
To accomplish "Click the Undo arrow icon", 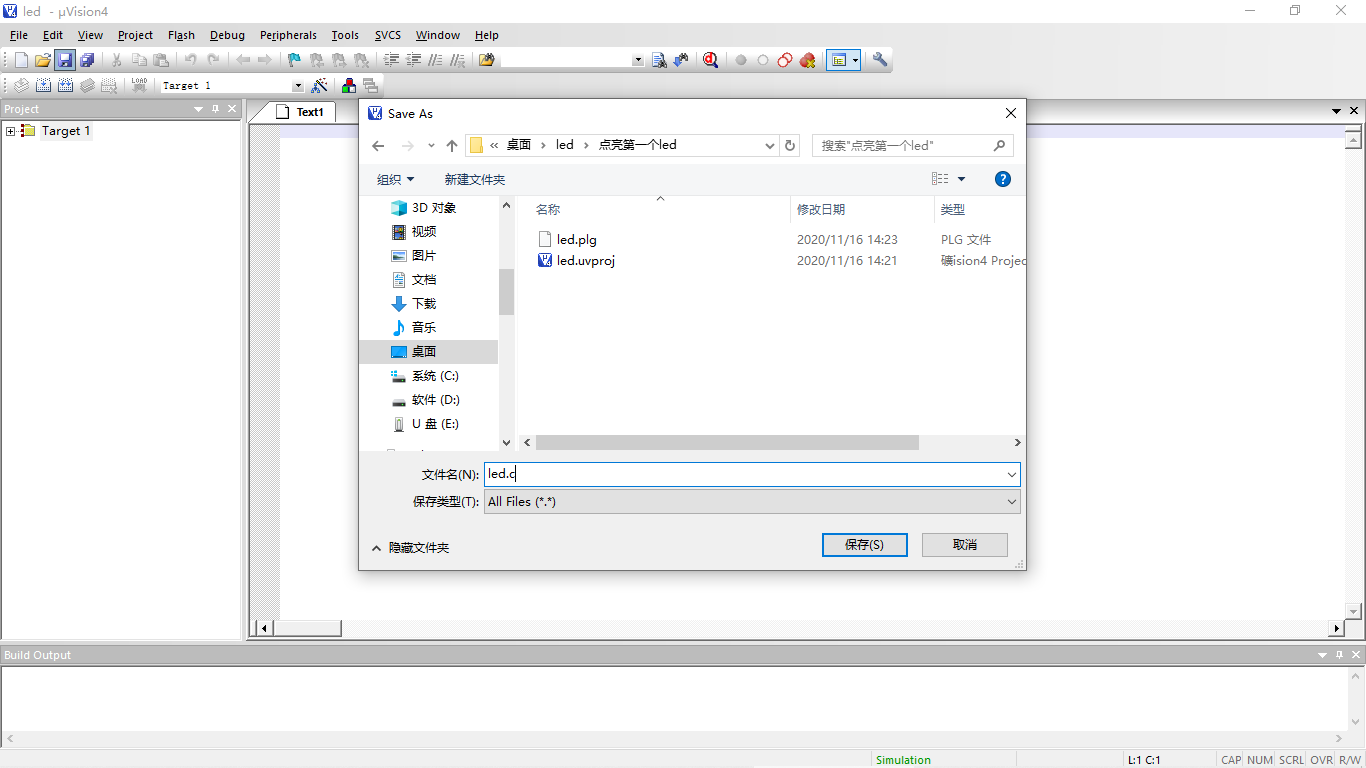I will pyautogui.click(x=190, y=60).
